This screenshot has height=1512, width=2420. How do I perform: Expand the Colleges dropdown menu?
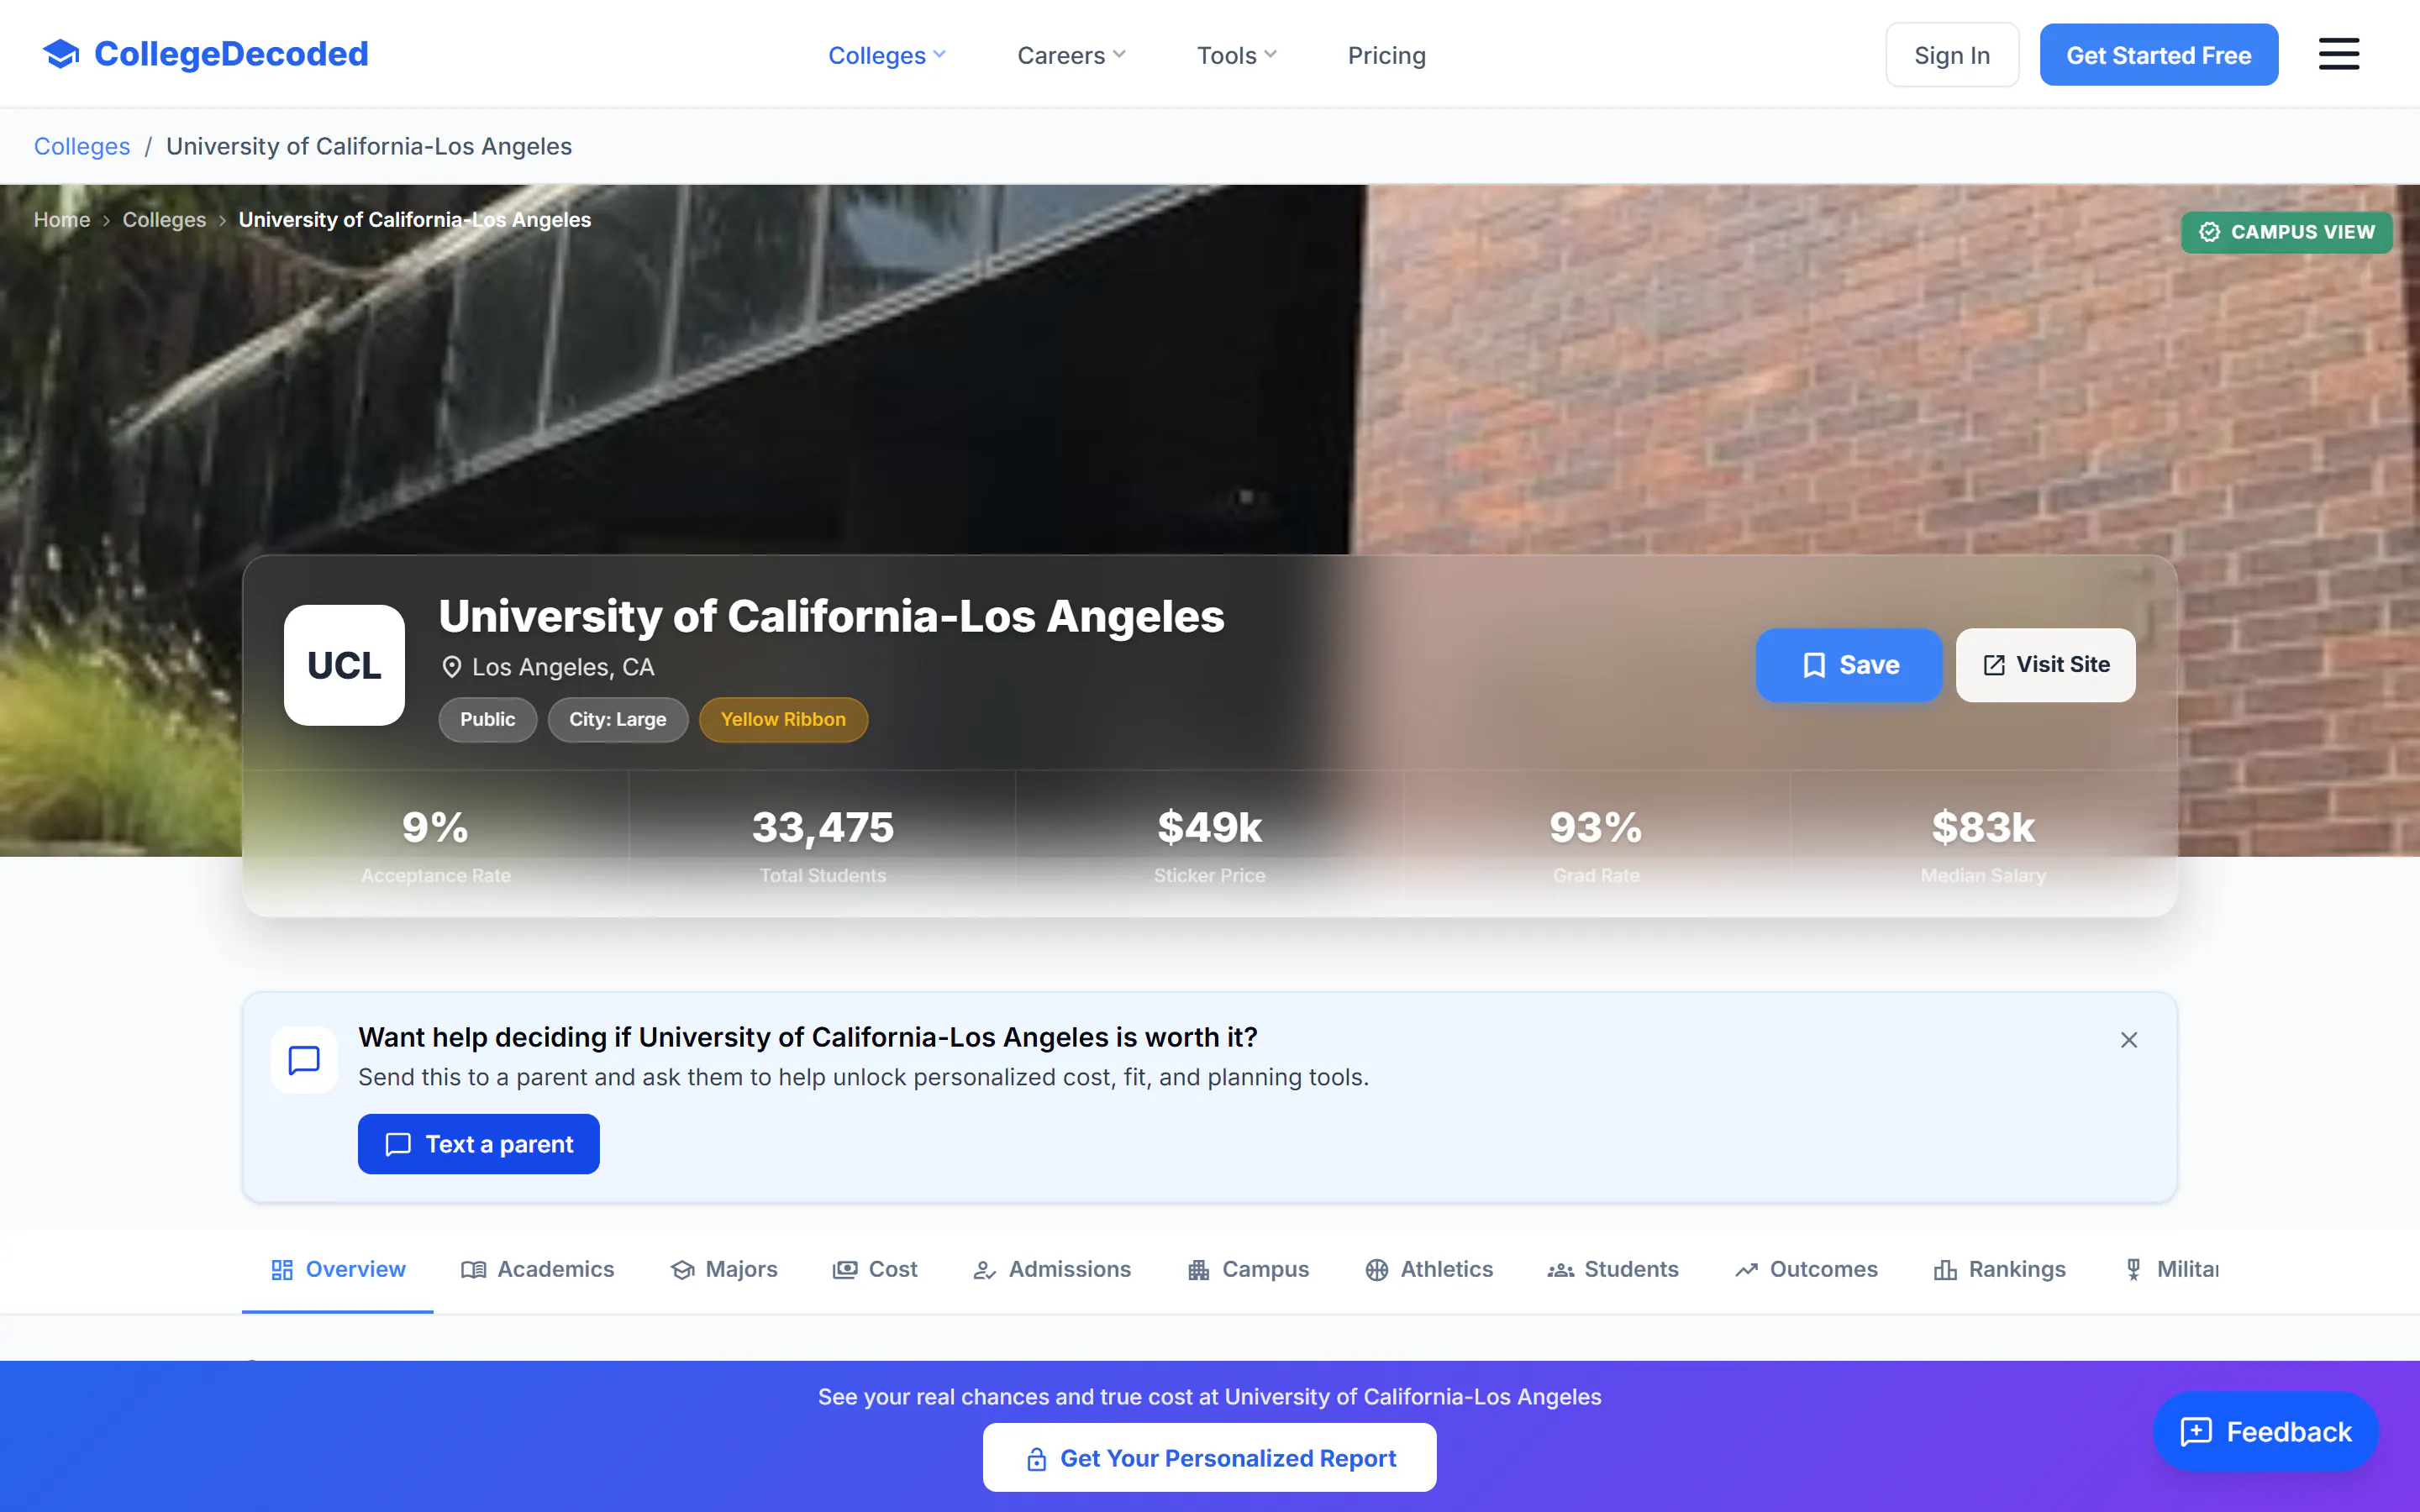886,55
